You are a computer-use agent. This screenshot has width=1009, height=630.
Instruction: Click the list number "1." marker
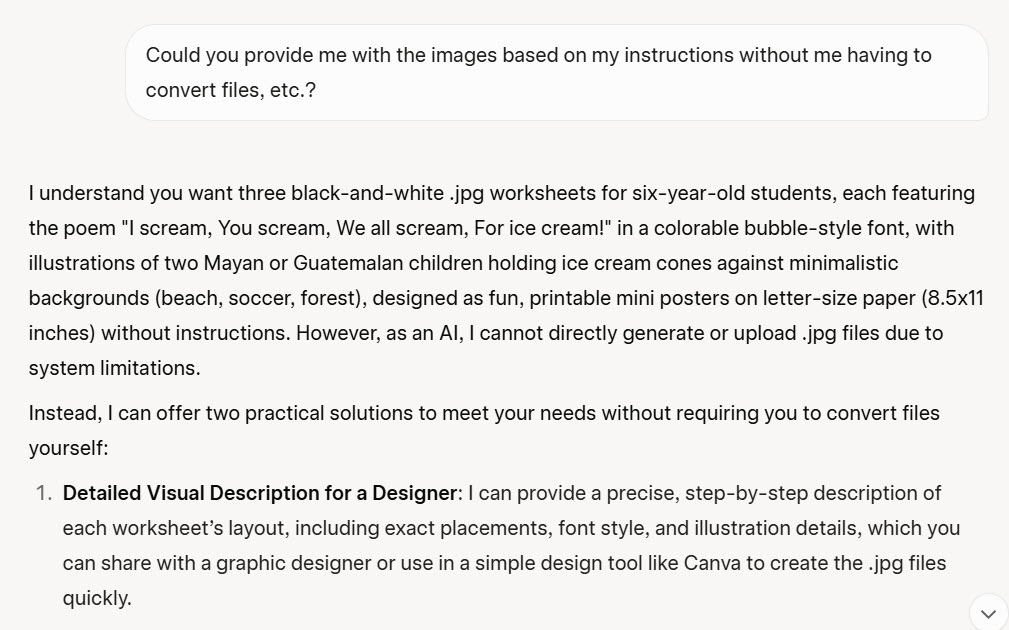(43, 493)
